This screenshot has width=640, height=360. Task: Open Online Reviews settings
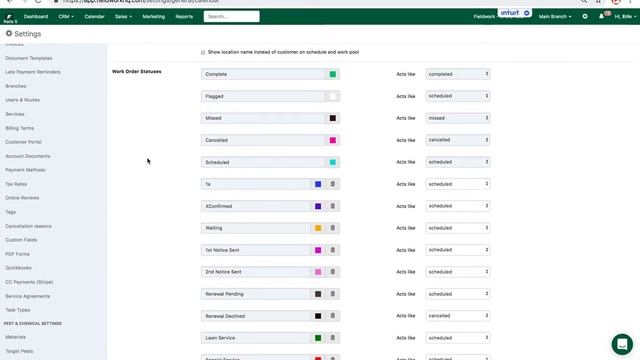pos(22,198)
